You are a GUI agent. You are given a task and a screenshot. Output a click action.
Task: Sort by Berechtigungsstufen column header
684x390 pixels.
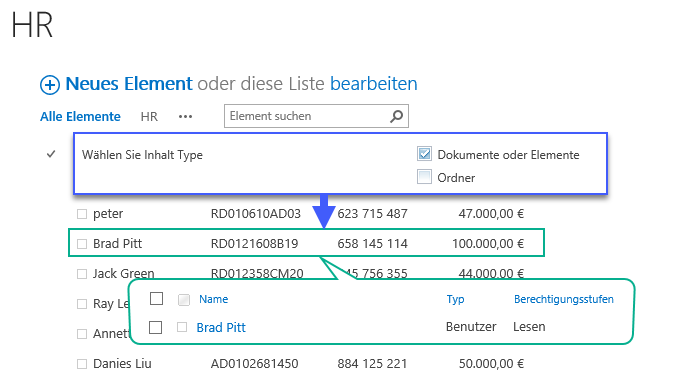click(564, 299)
